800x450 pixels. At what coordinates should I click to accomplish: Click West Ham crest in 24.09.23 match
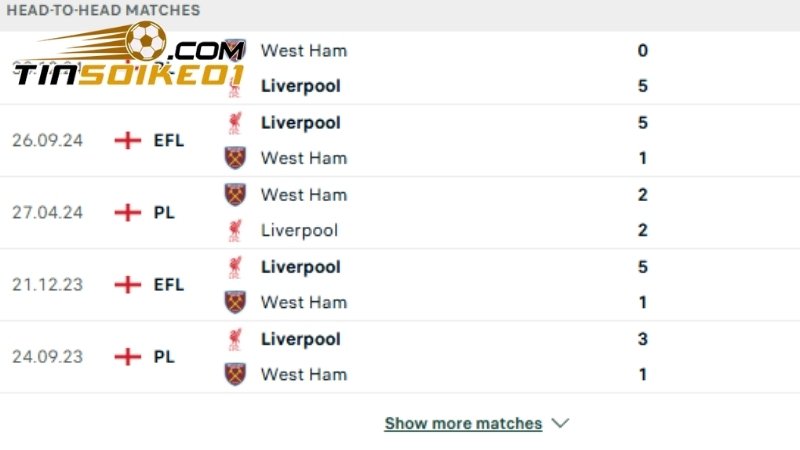(x=235, y=374)
